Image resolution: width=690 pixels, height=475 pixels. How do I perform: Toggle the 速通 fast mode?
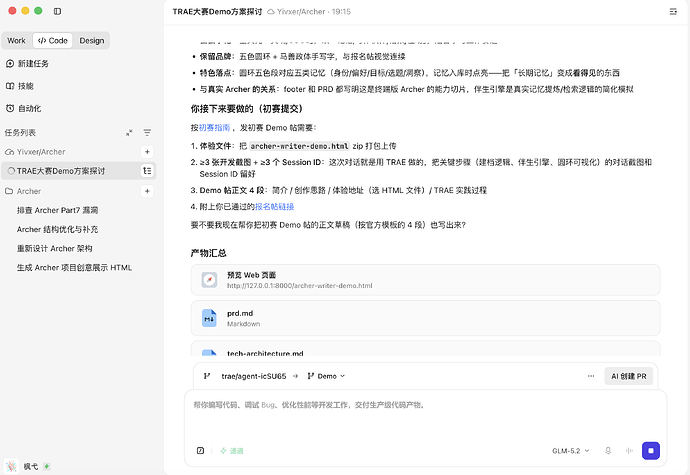[232, 450]
